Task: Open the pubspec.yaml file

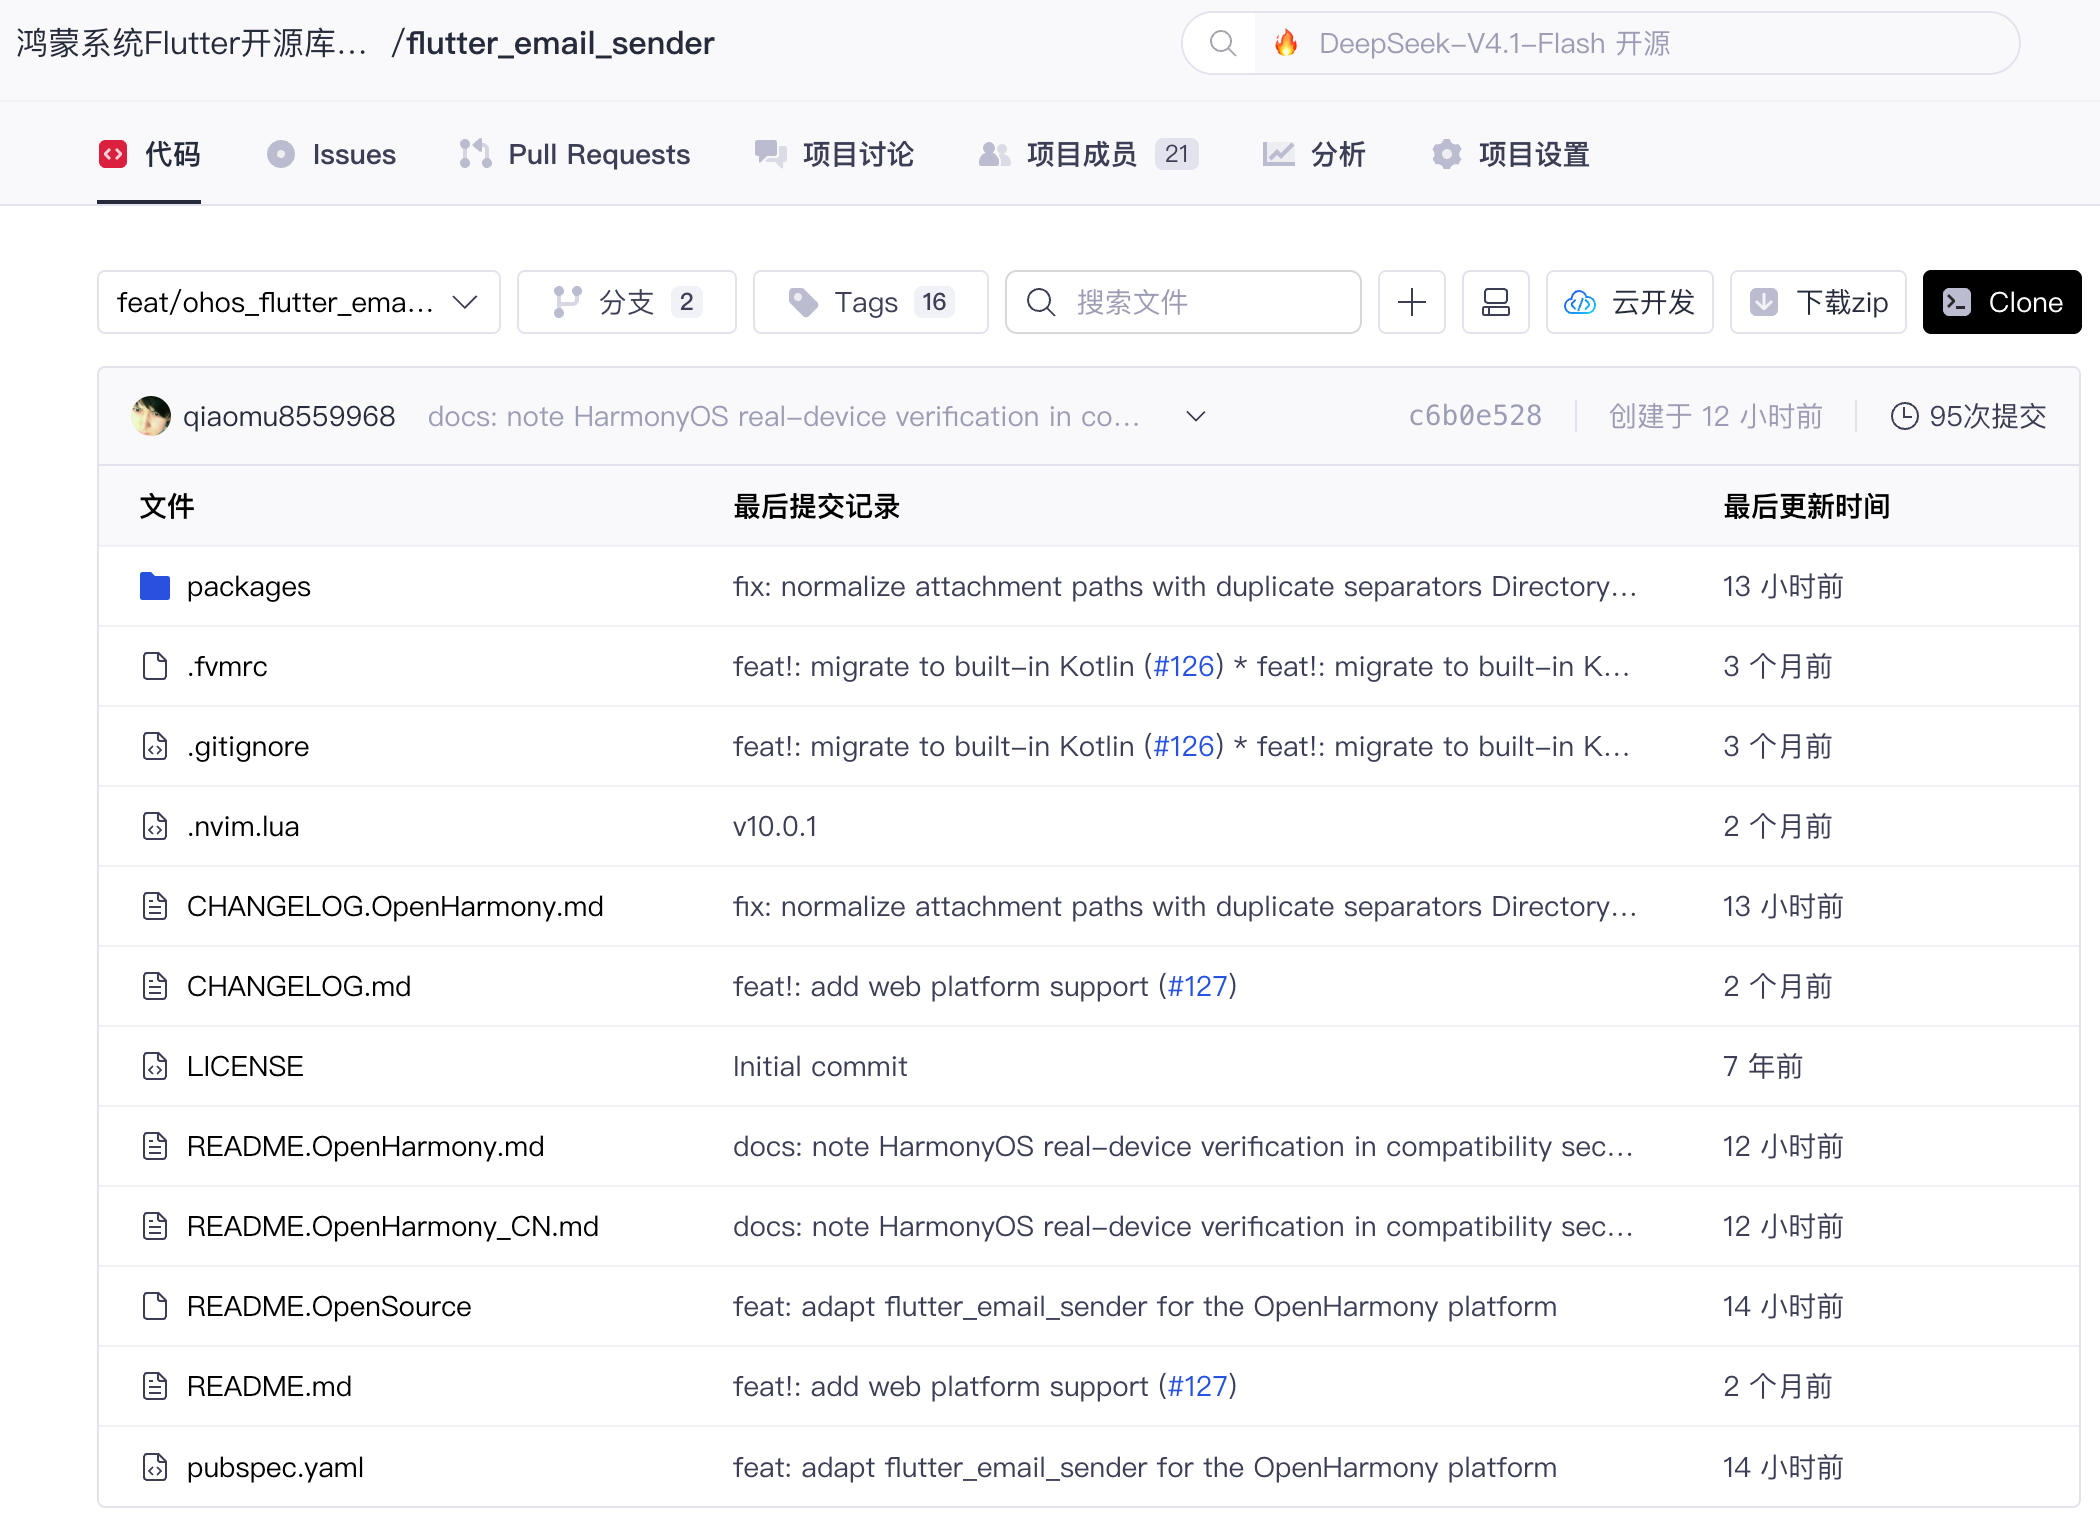Action: tap(275, 1467)
